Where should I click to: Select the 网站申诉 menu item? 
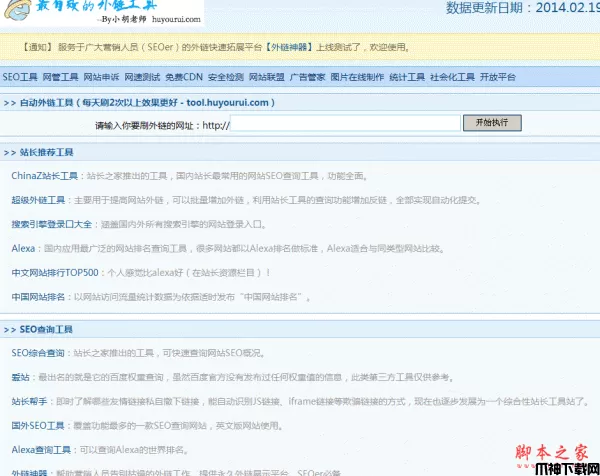[102, 77]
